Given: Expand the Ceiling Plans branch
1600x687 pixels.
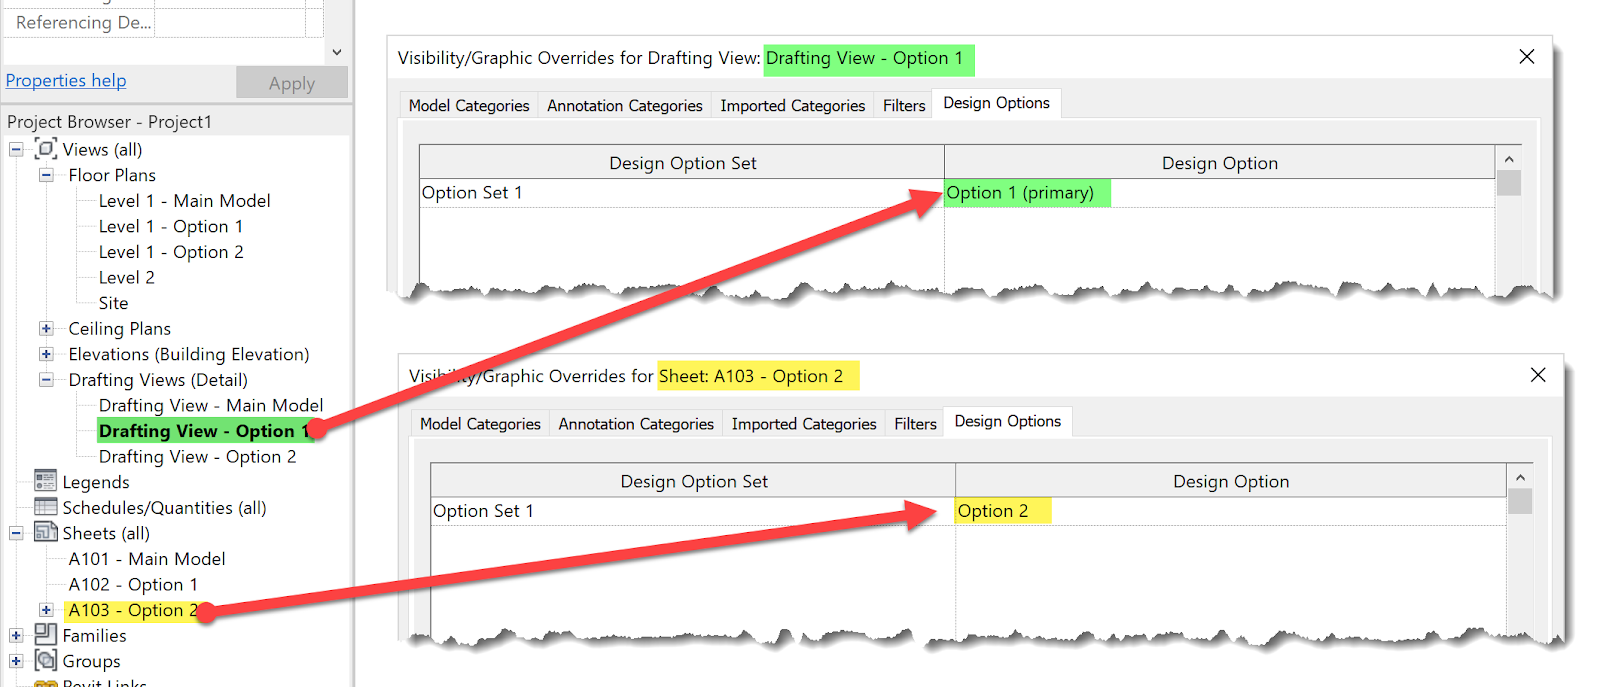Looking at the screenshot, I should point(46,328).
